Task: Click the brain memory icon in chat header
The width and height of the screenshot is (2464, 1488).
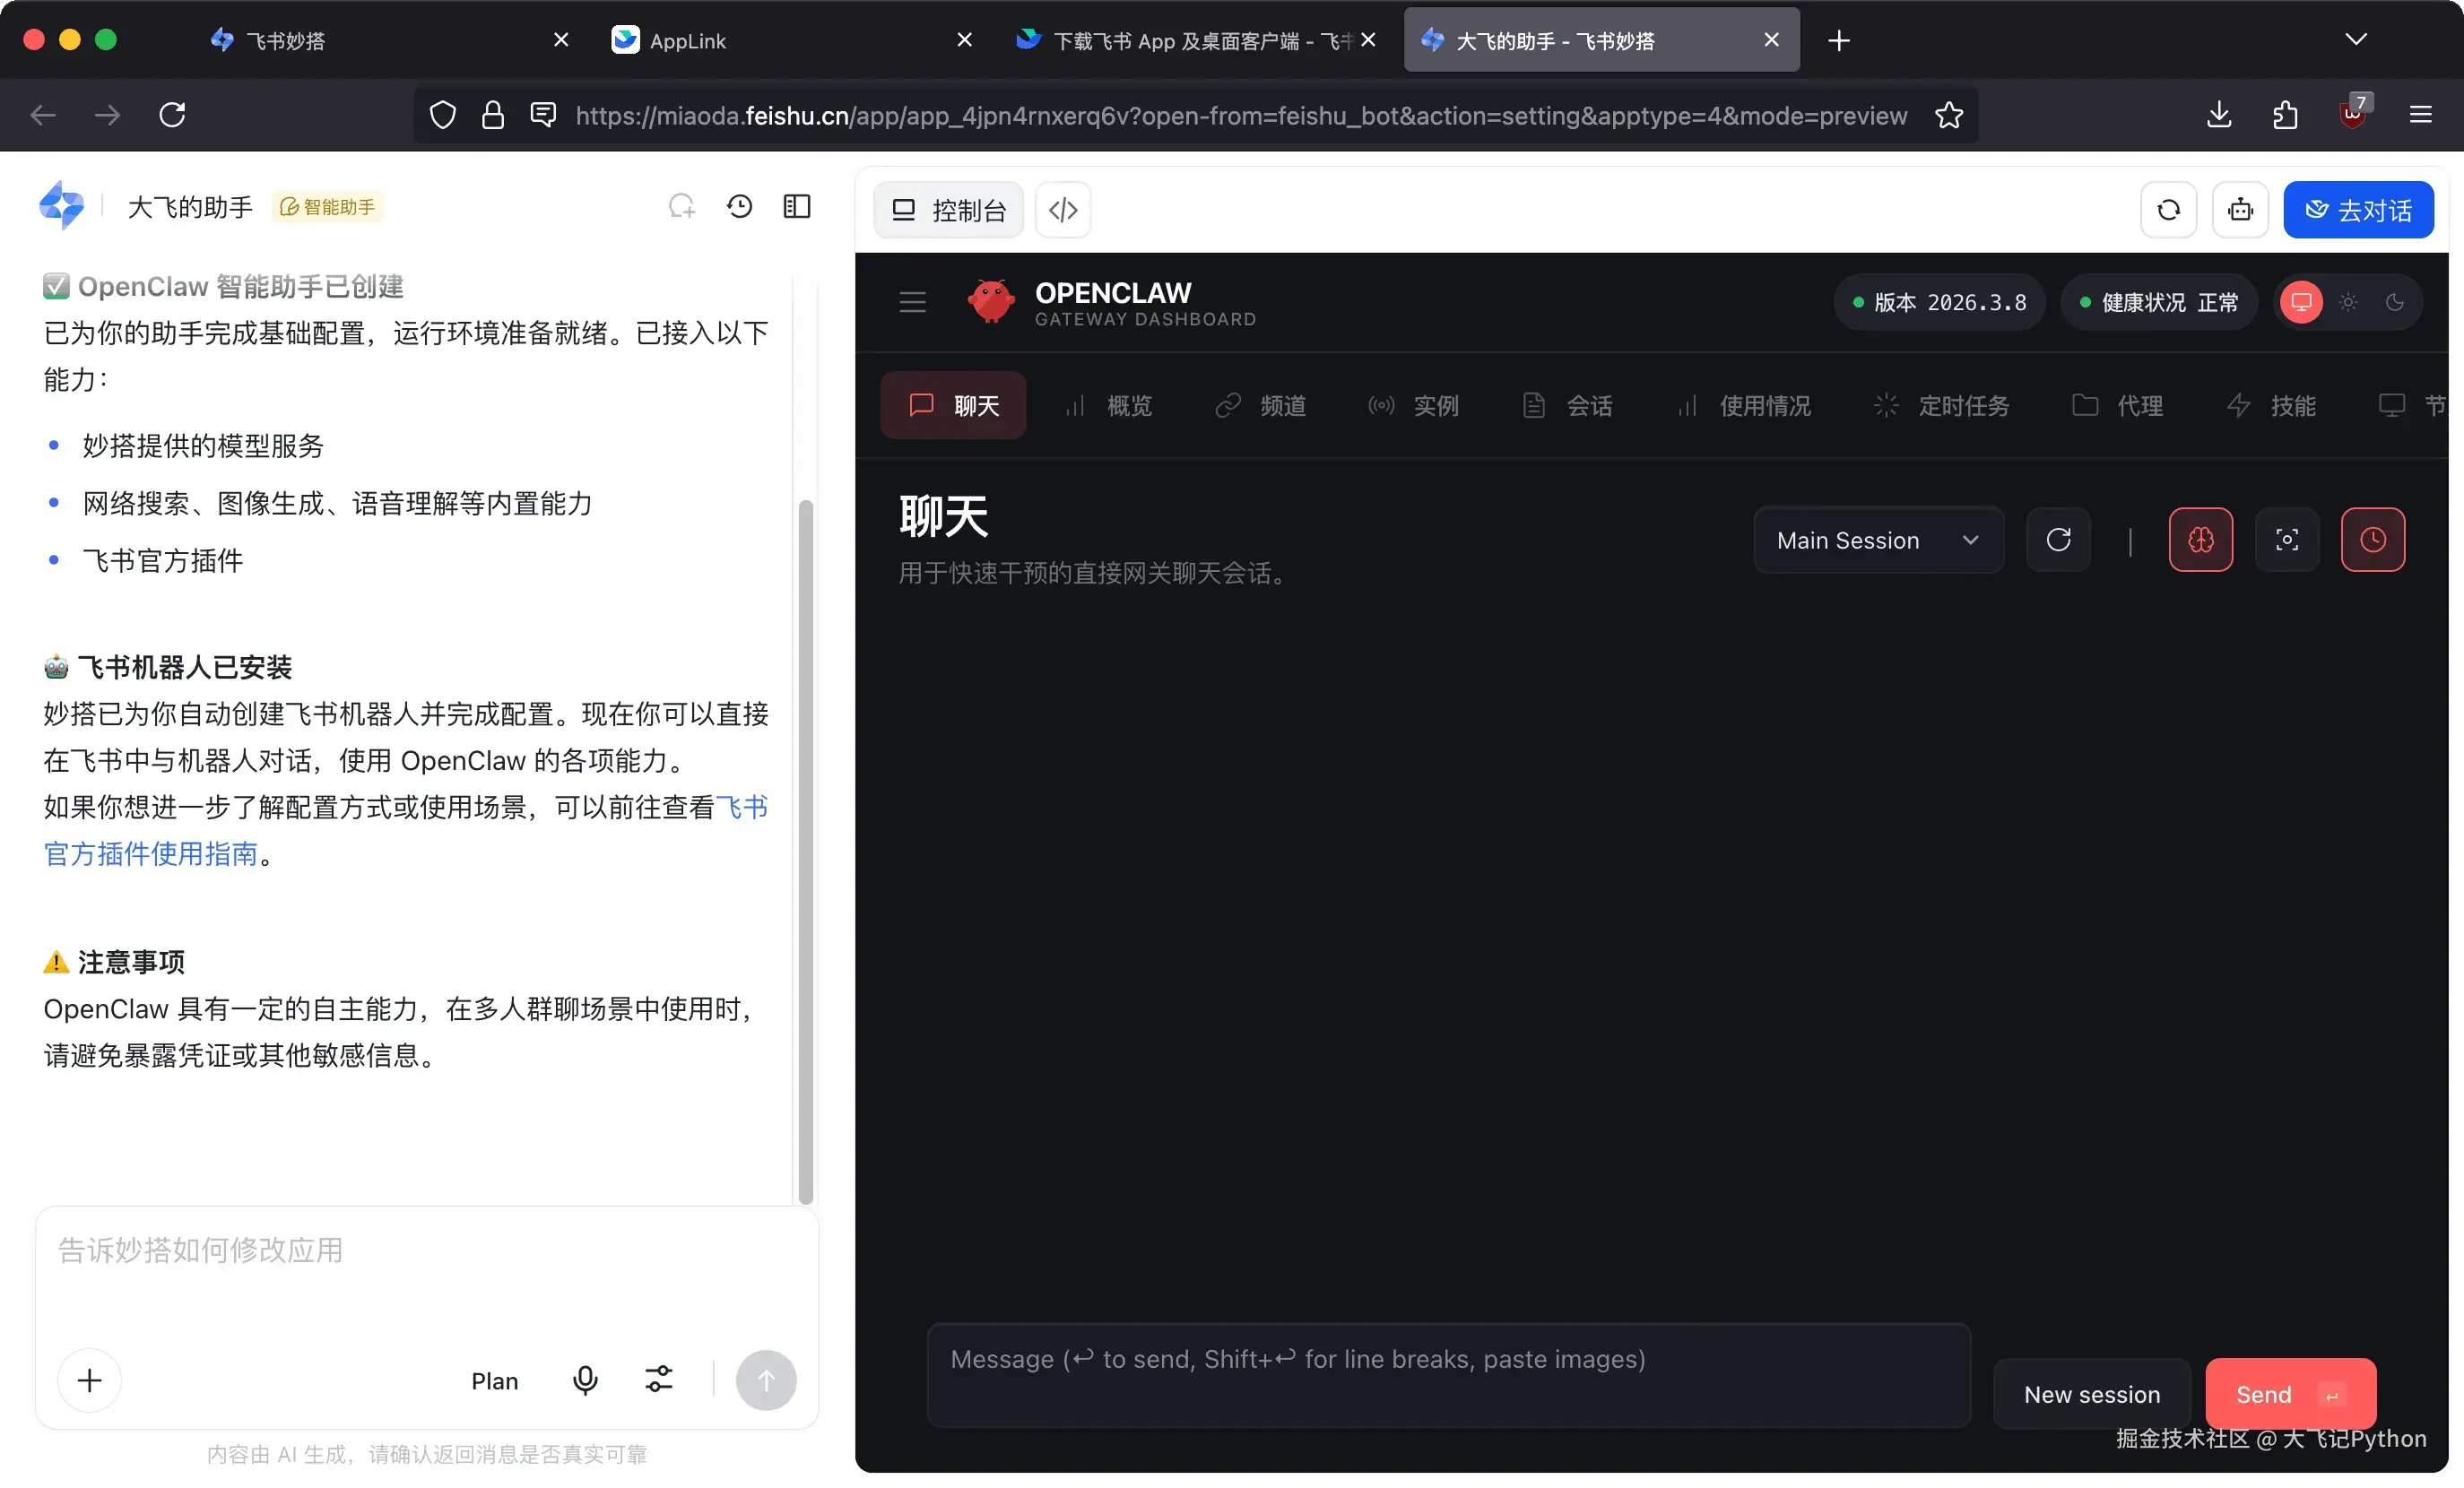Action: 2200,540
